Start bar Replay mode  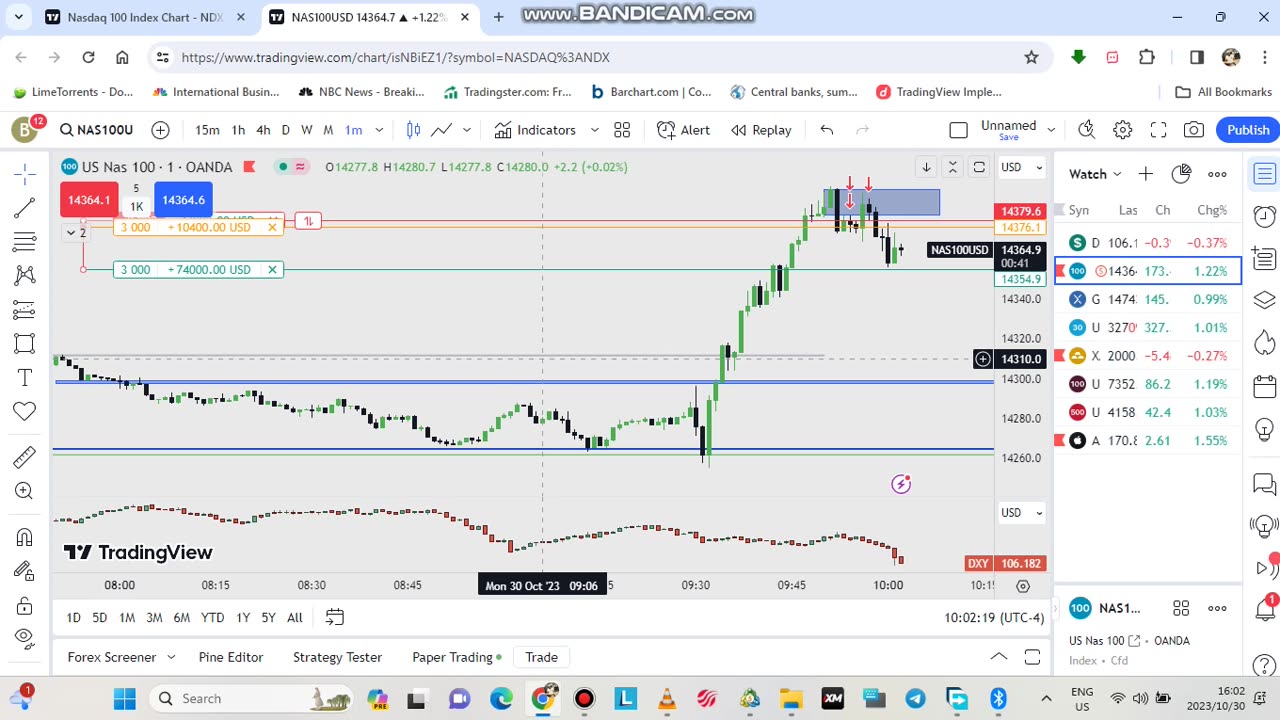762,130
